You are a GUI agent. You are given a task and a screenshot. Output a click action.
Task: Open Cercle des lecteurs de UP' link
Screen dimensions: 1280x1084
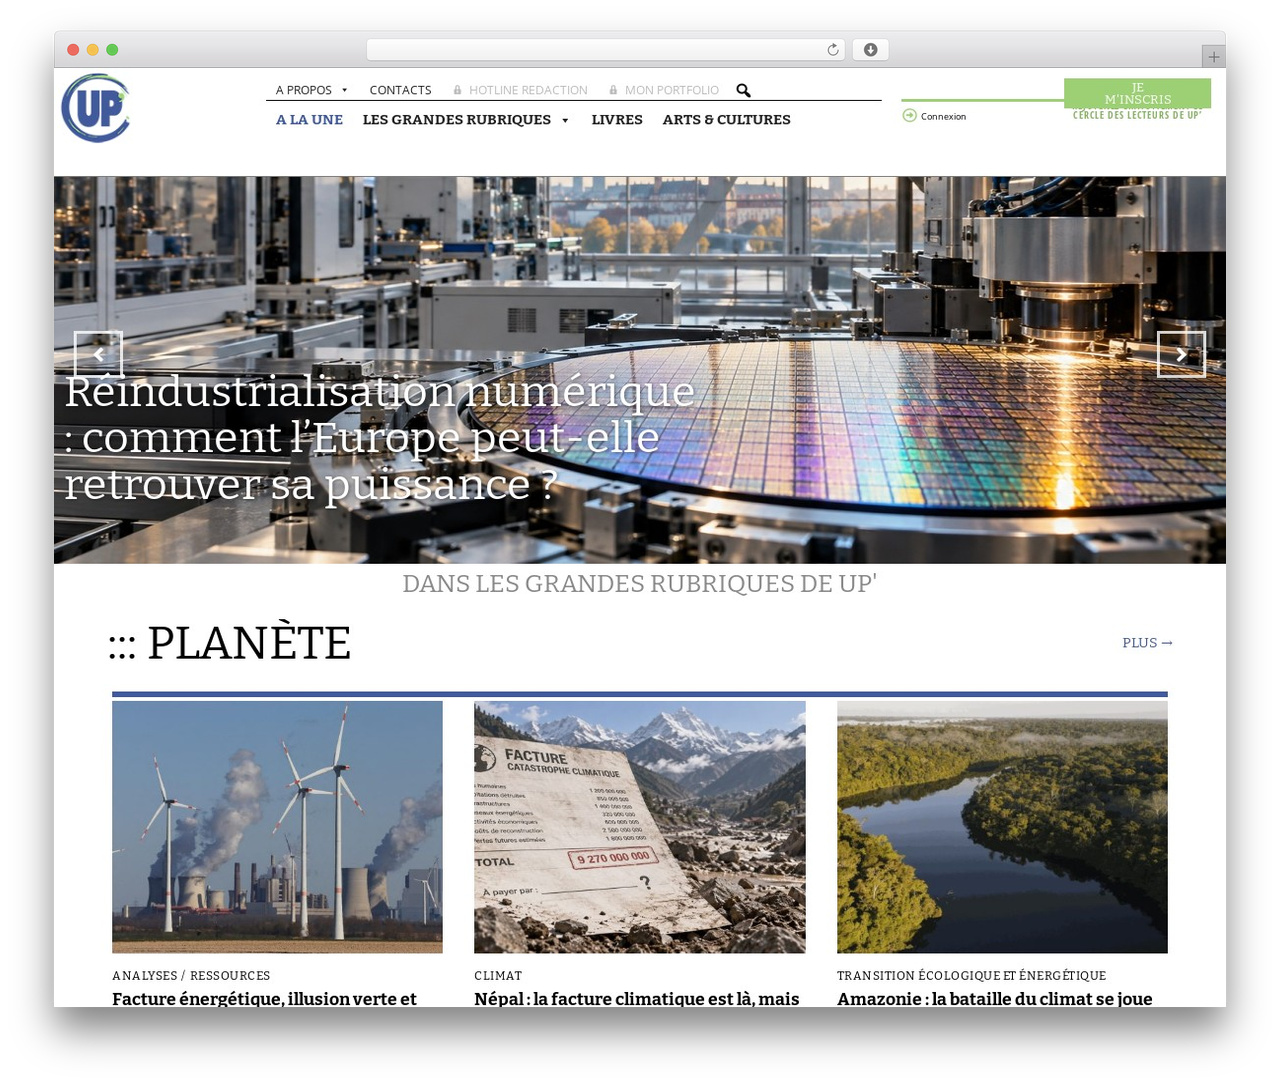[x=1137, y=115]
